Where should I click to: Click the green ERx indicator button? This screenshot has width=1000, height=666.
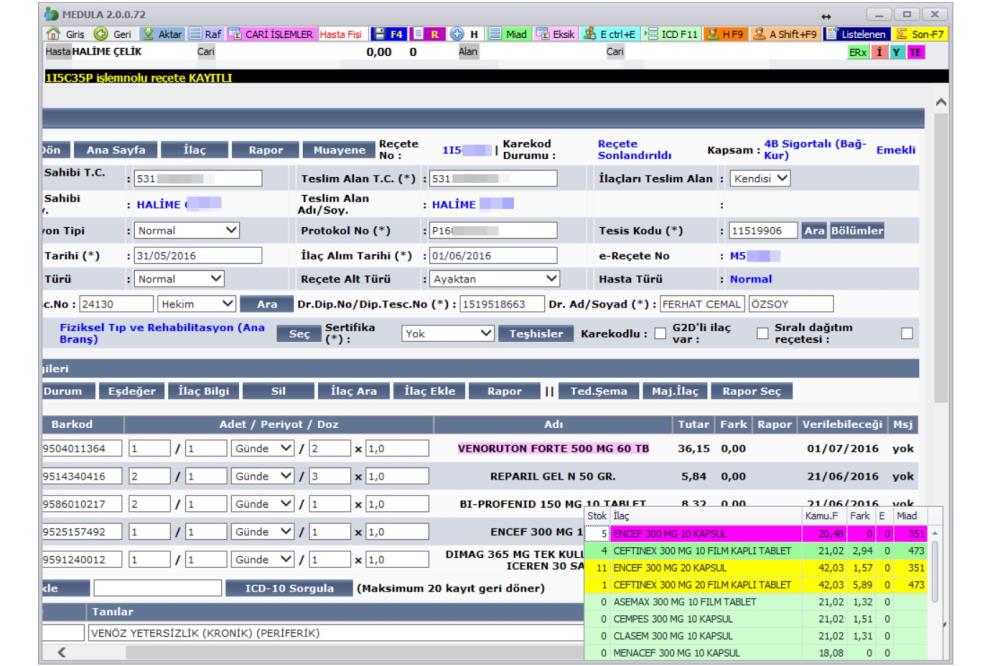click(x=857, y=52)
